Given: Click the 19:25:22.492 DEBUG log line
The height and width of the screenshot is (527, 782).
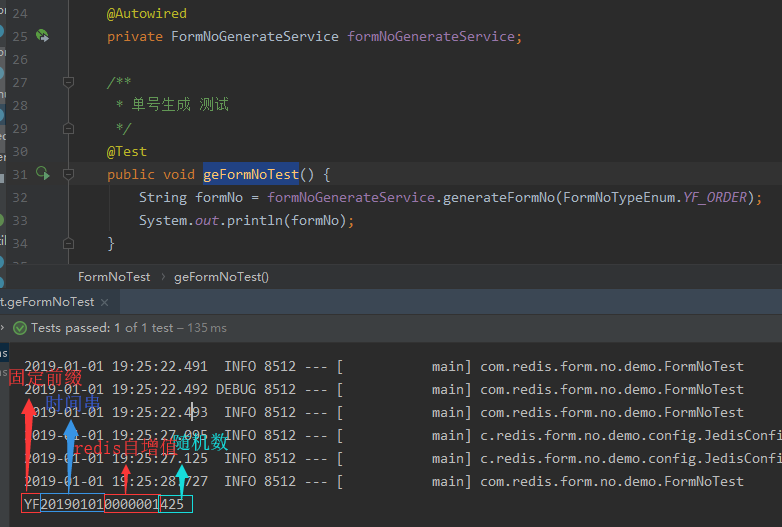Looking at the screenshot, I should [x=384, y=389].
